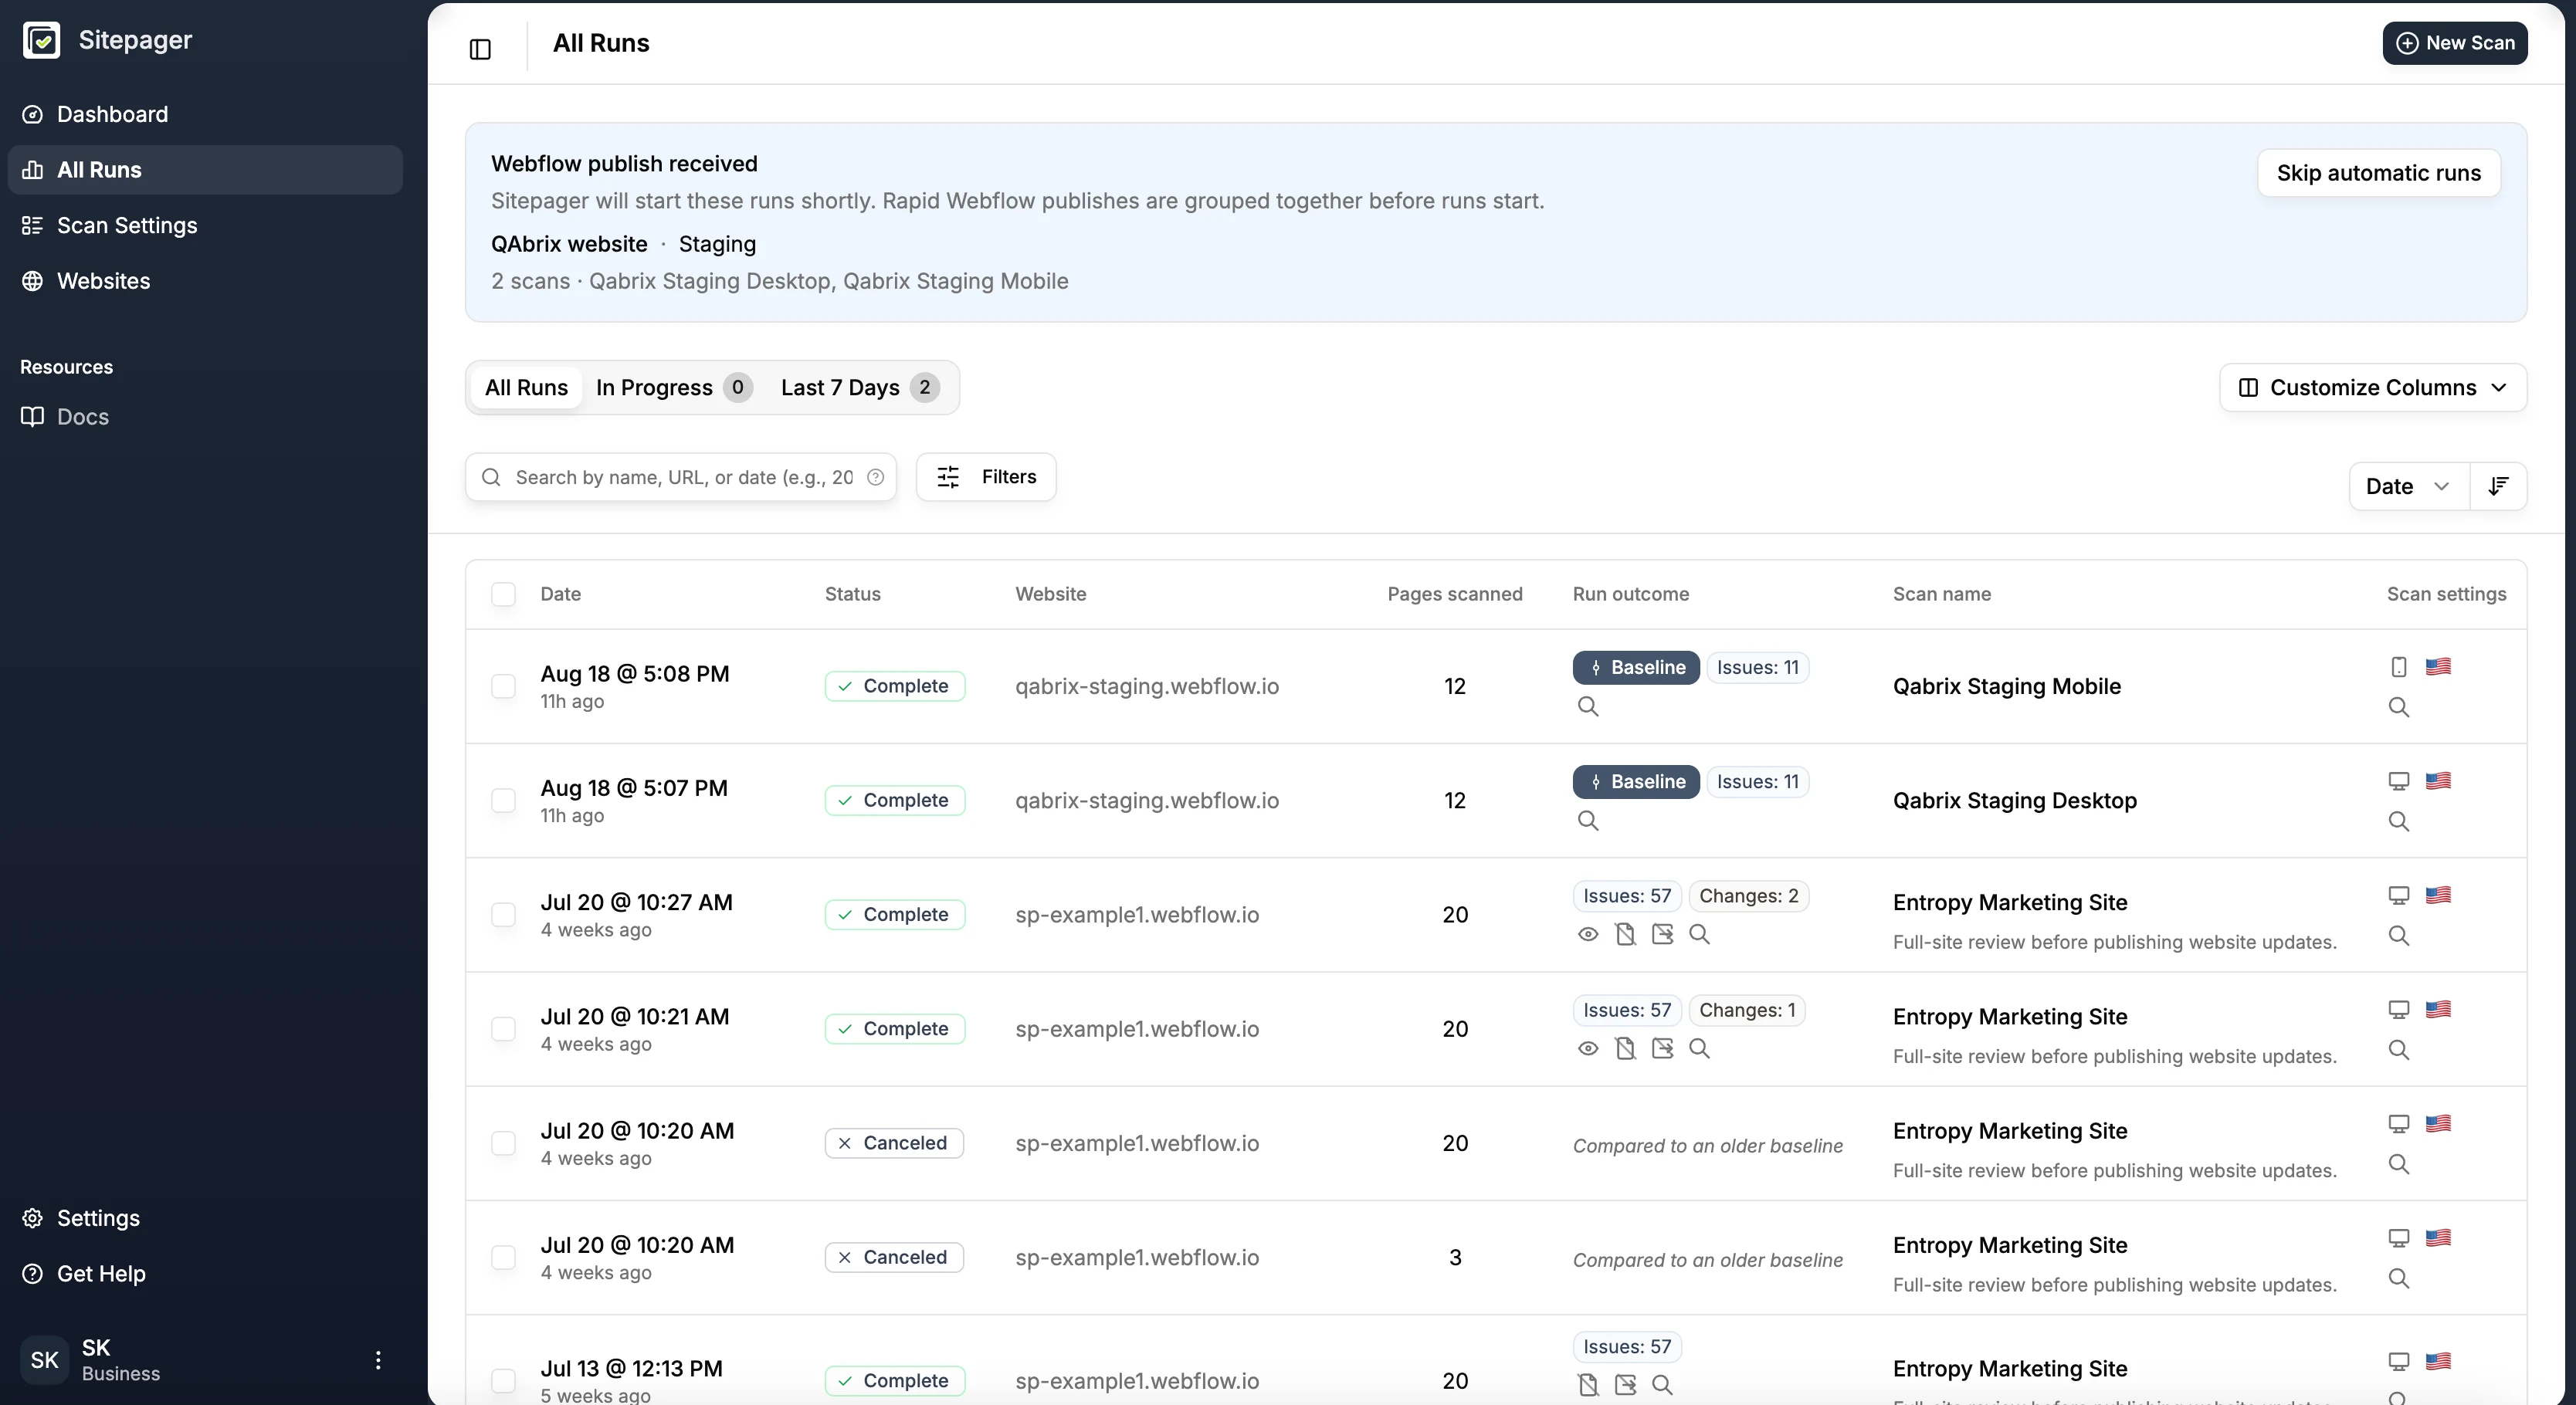Select the Jul 13 12:13 PM run checkbox
The image size is (2576, 1405).
(x=503, y=1381)
